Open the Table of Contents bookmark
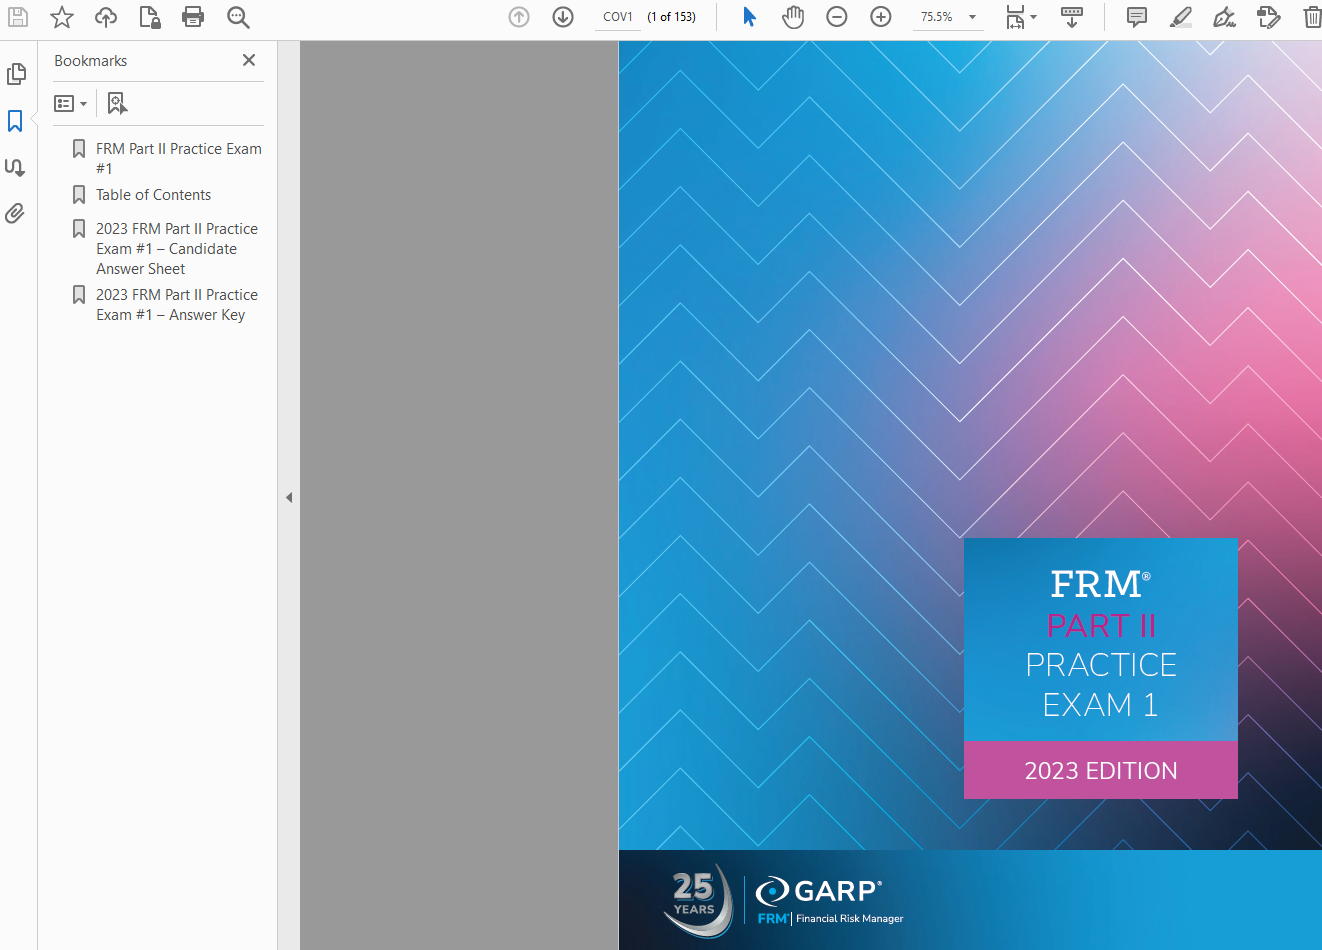Viewport: 1322px width, 950px height. (153, 195)
